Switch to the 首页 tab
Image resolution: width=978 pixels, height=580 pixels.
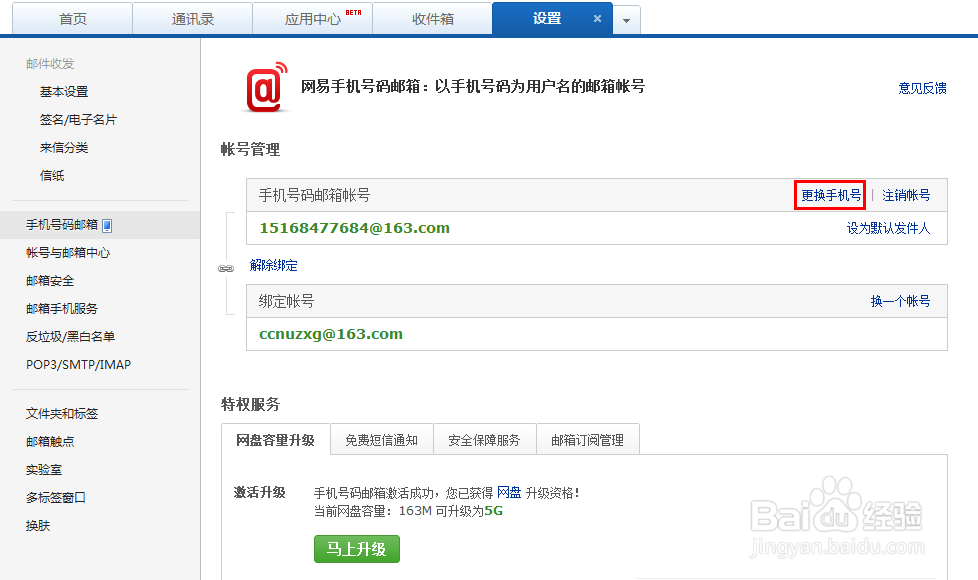(72, 19)
